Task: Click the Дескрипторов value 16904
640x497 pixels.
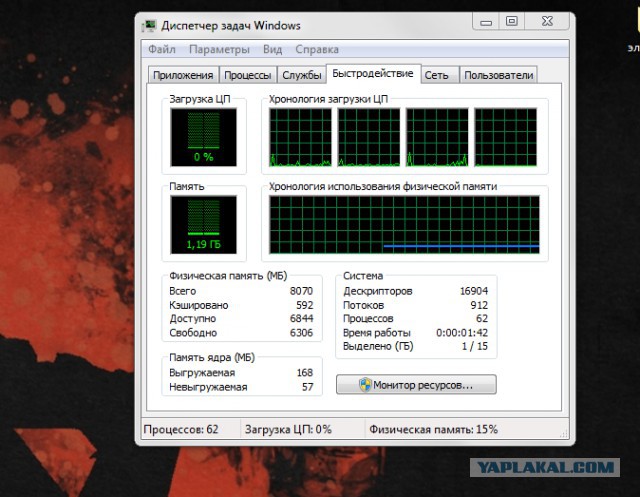Action: pyautogui.click(x=473, y=291)
